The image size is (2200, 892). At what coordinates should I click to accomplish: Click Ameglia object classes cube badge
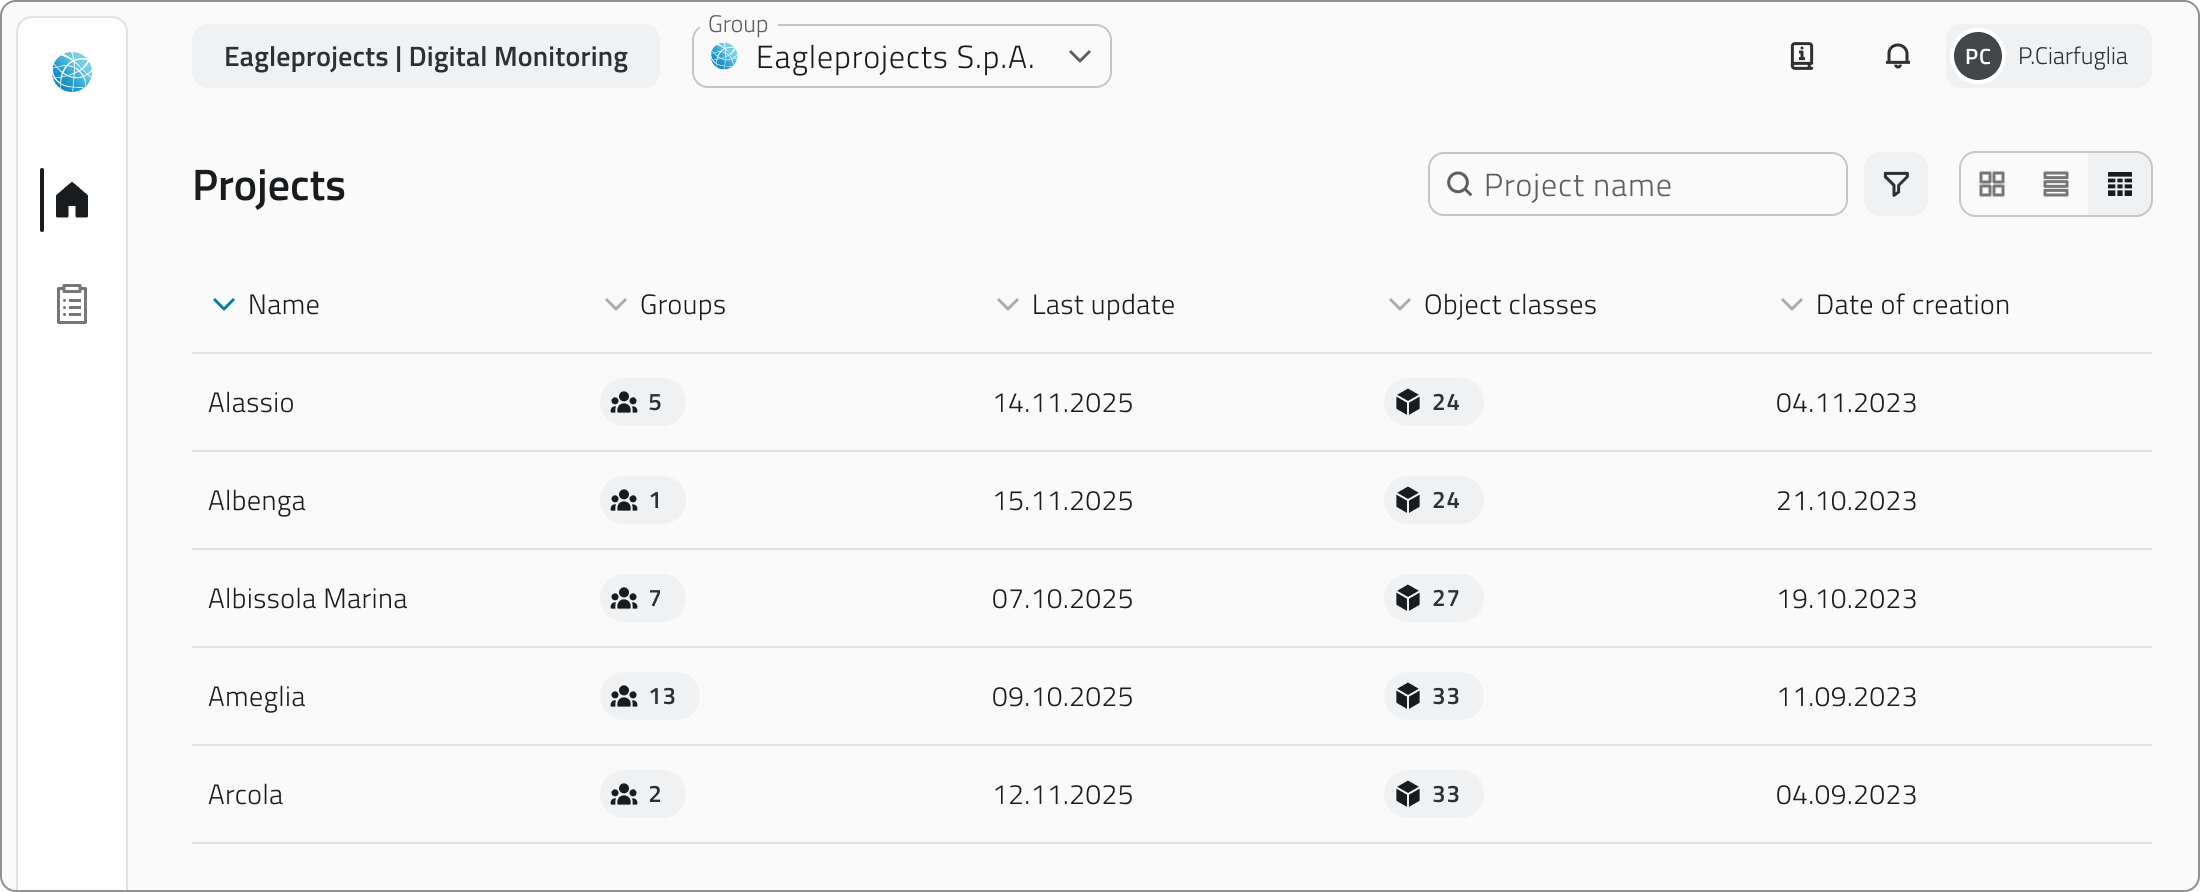click(1432, 696)
